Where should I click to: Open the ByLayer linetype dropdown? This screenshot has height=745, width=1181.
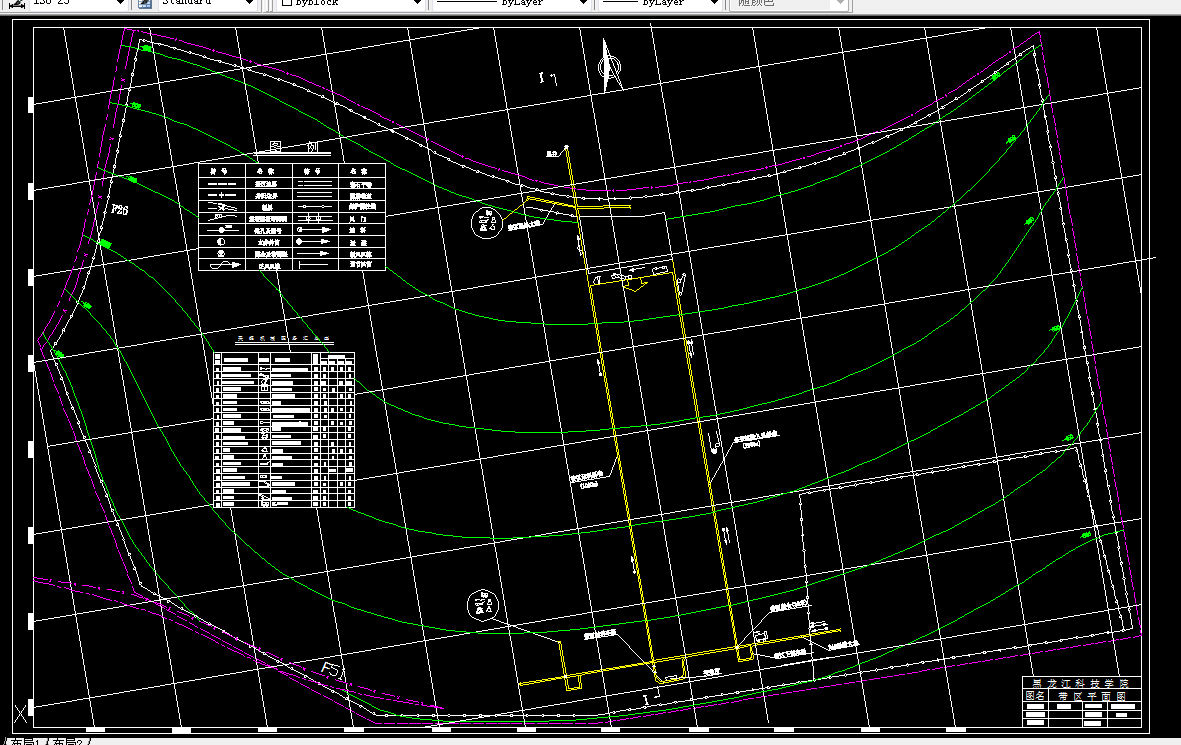click(x=510, y=3)
